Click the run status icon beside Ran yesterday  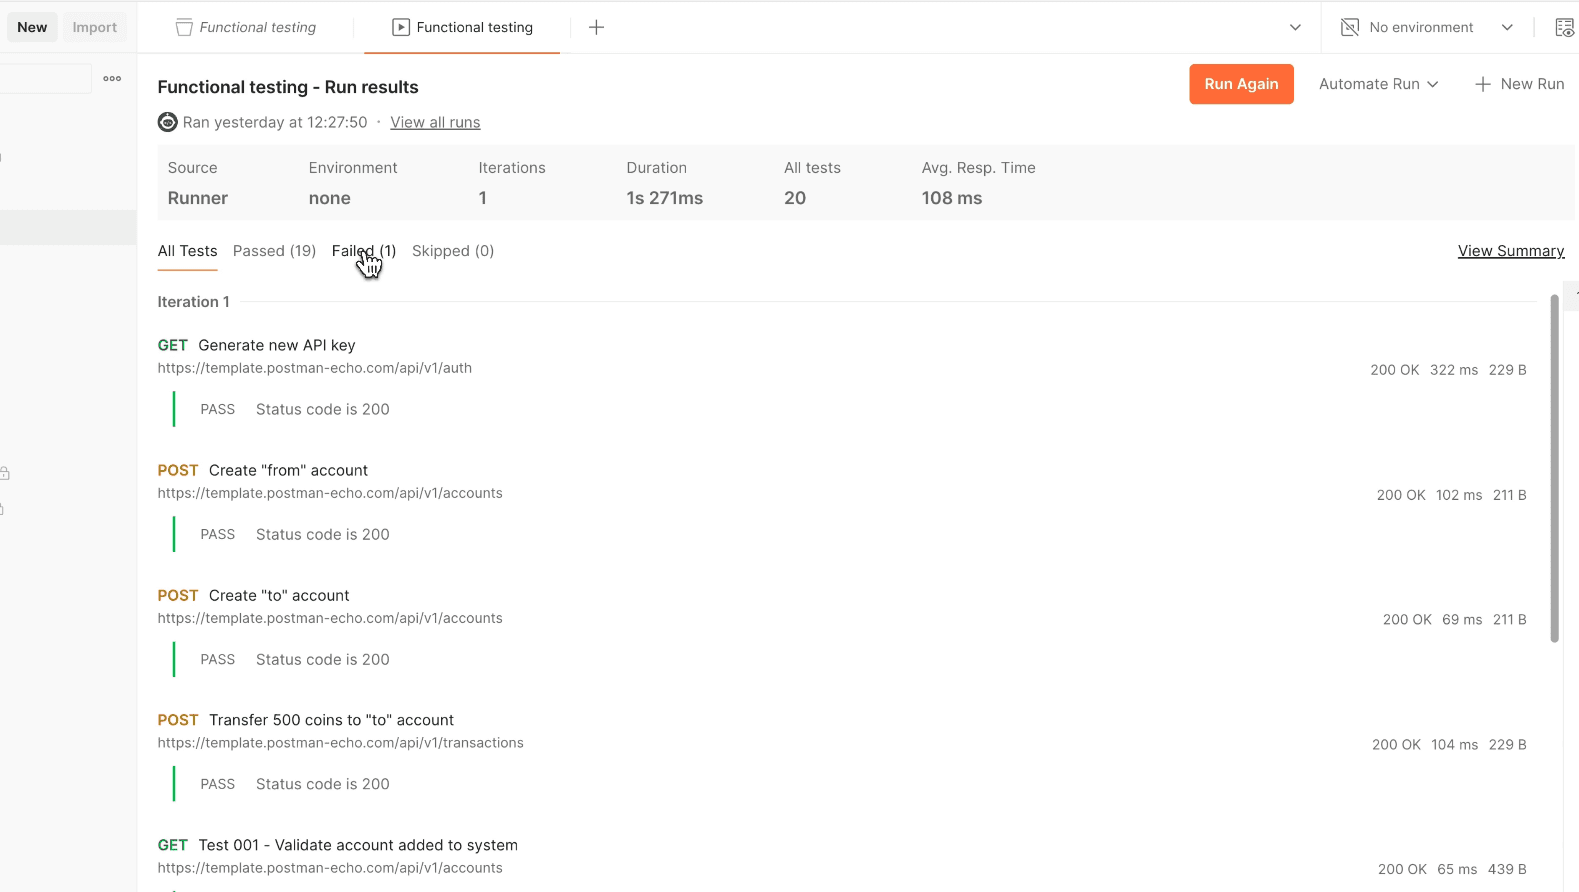point(167,122)
